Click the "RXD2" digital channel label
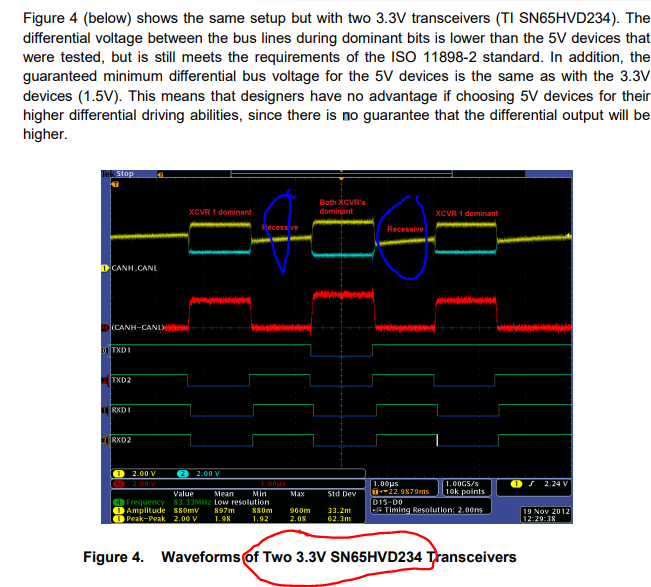The image size is (651, 587). coord(121,440)
